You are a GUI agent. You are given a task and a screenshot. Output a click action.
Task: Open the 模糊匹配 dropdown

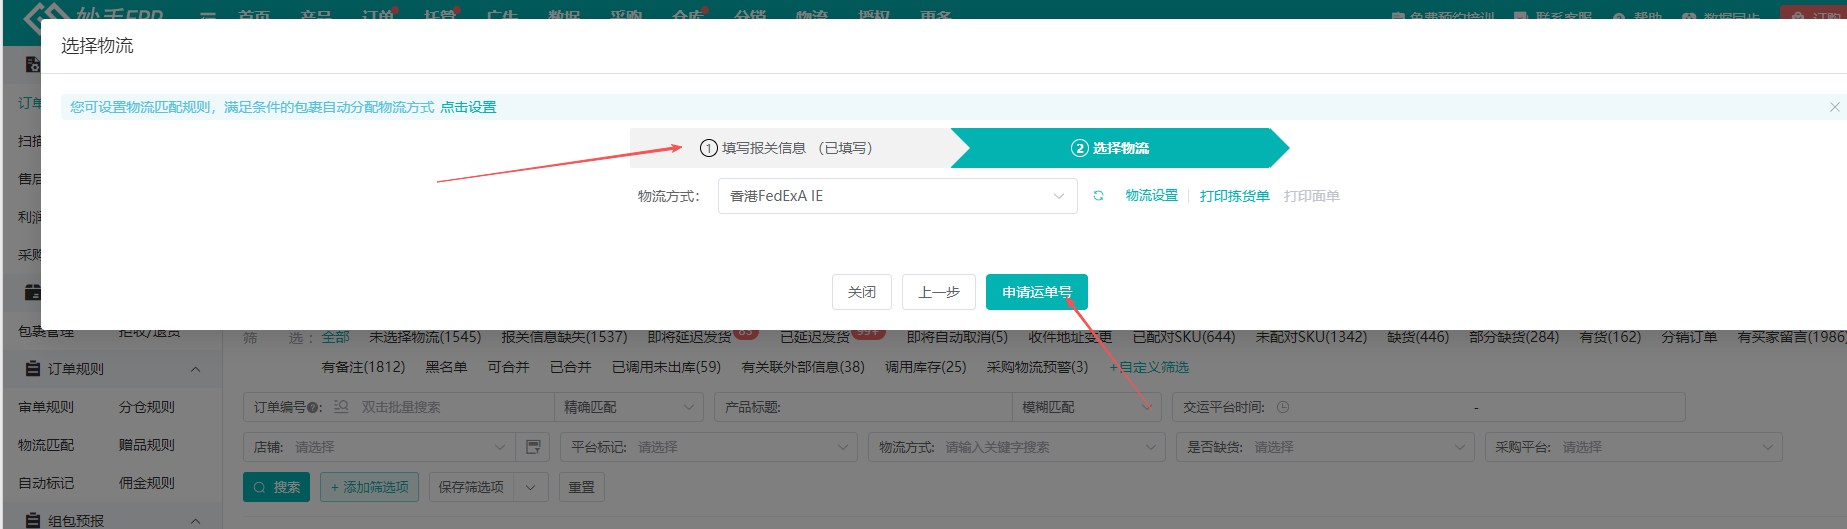click(x=1087, y=407)
